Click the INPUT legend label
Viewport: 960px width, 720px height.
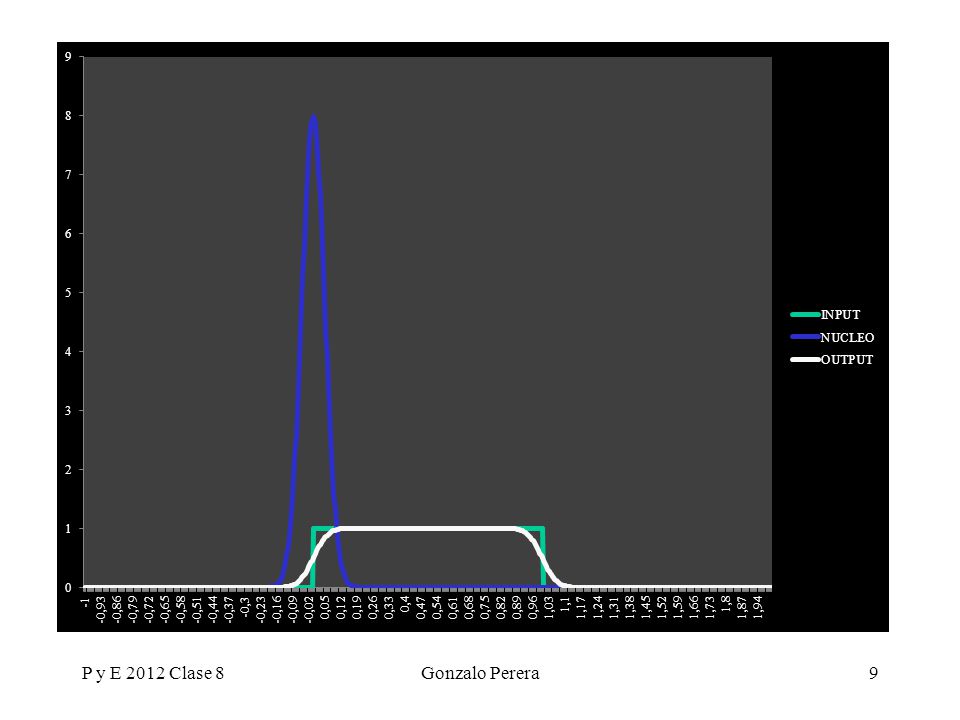[x=840, y=315]
